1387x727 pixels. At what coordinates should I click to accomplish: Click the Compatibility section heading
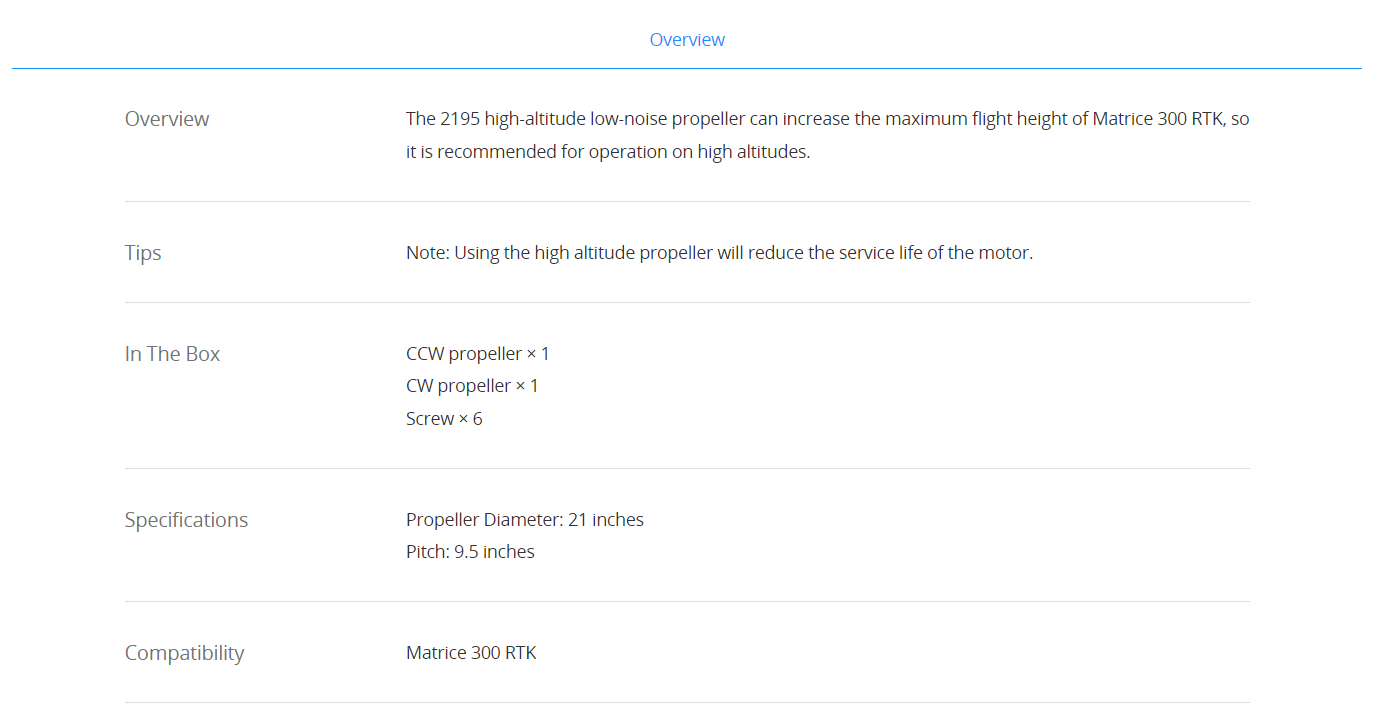click(184, 653)
